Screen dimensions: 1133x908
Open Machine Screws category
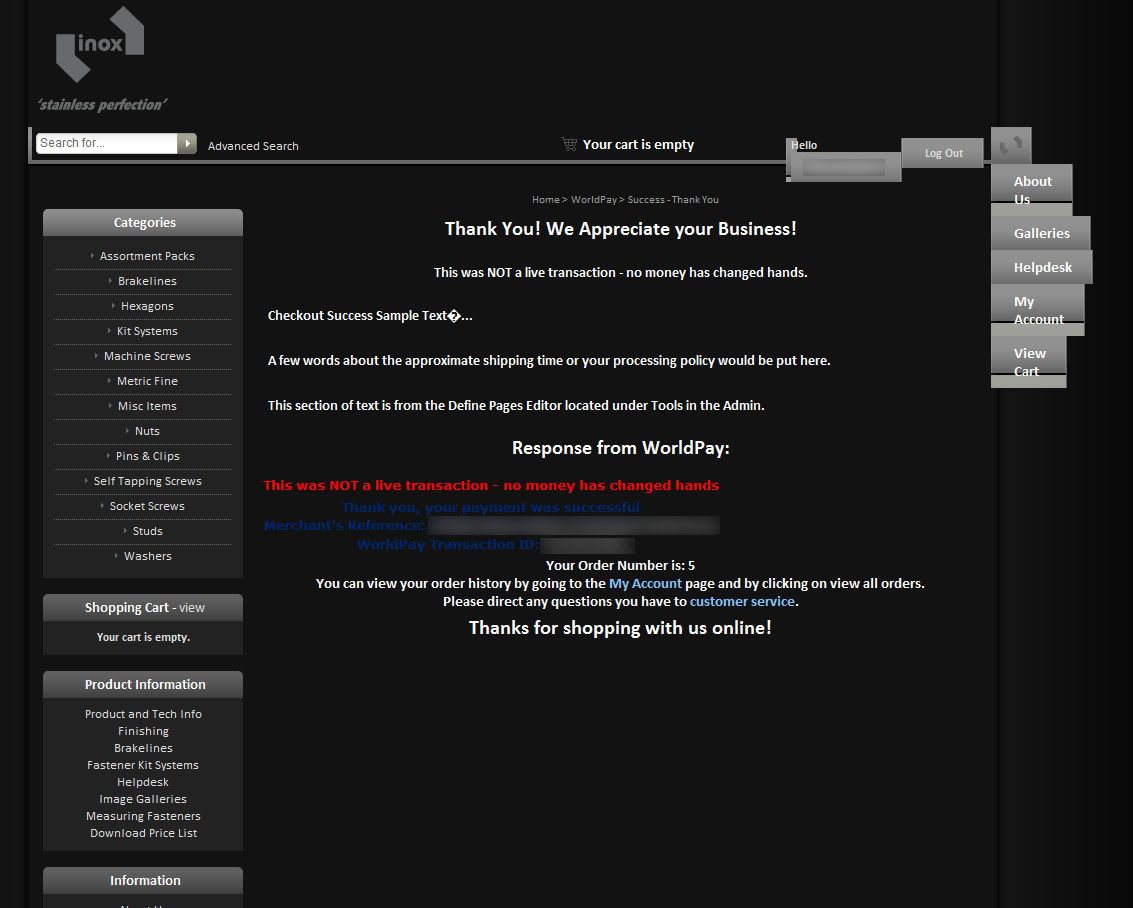click(x=147, y=356)
